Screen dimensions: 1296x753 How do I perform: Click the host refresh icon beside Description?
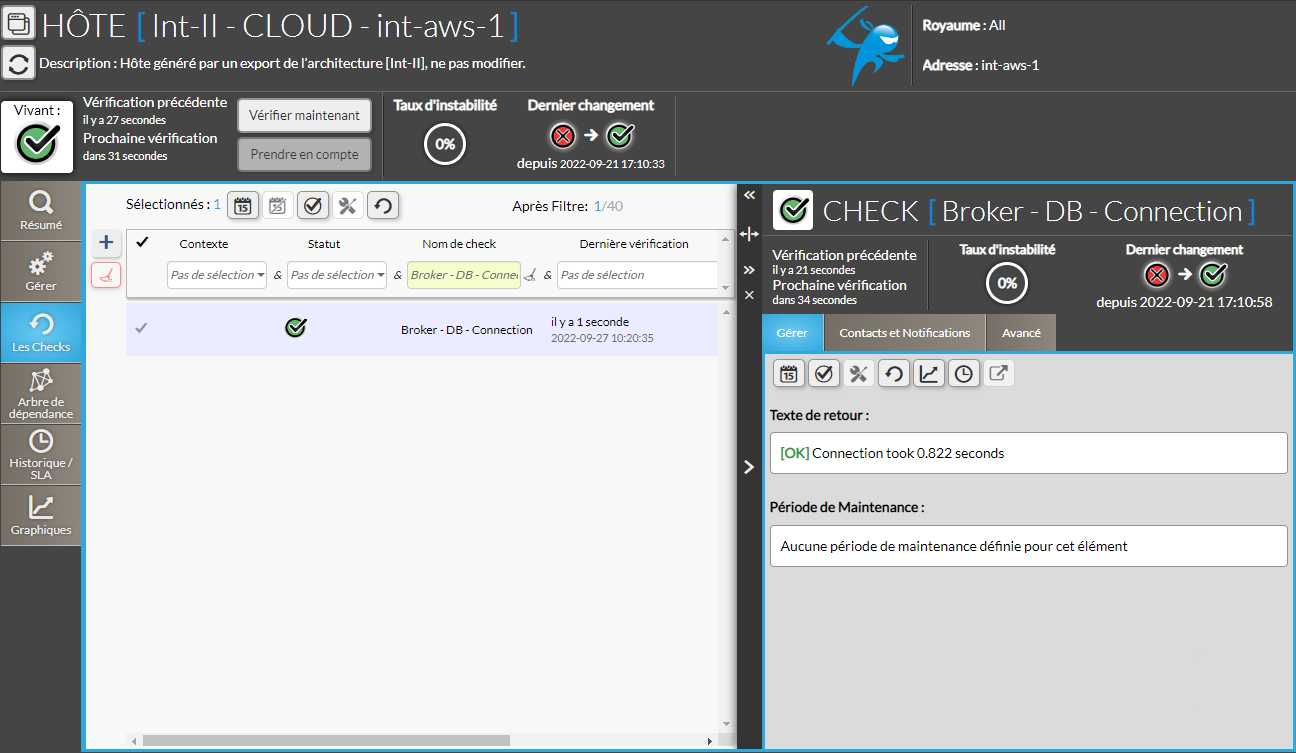(17, 63)
